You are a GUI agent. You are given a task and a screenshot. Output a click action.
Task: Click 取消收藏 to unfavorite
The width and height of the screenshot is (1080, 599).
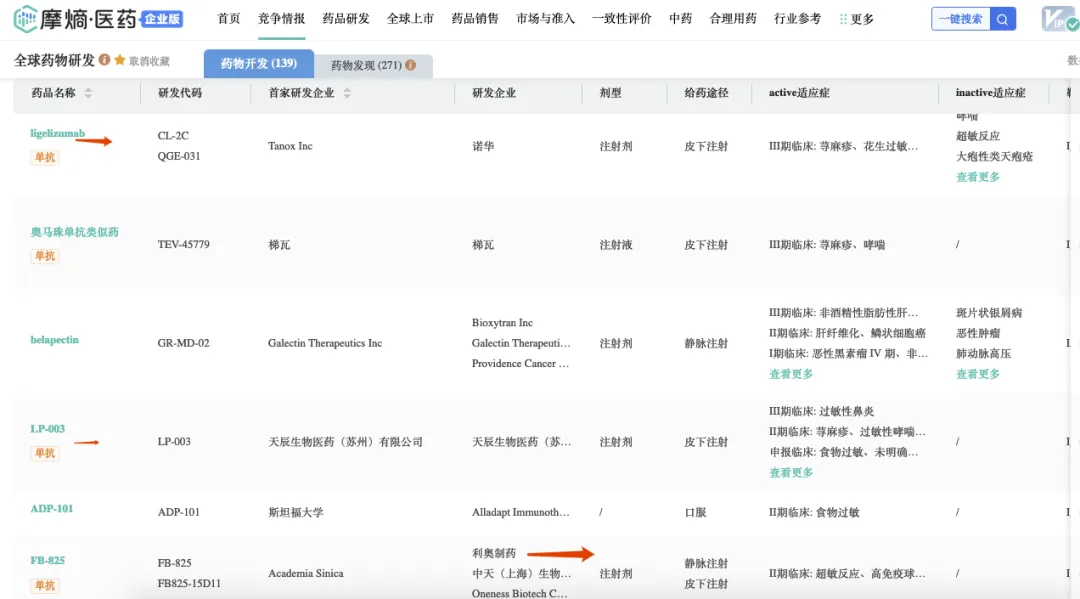point(149,62)
